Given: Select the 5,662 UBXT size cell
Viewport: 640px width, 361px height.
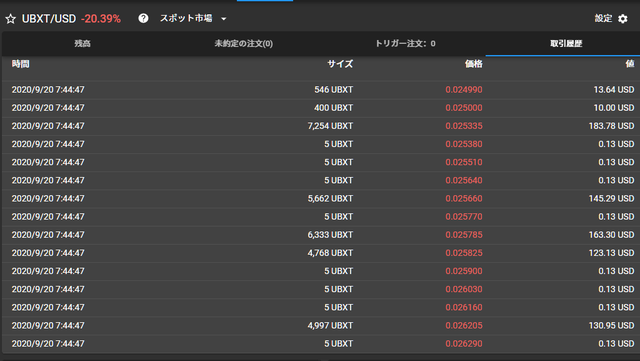Looking at the screenshot, I should 330,198.
